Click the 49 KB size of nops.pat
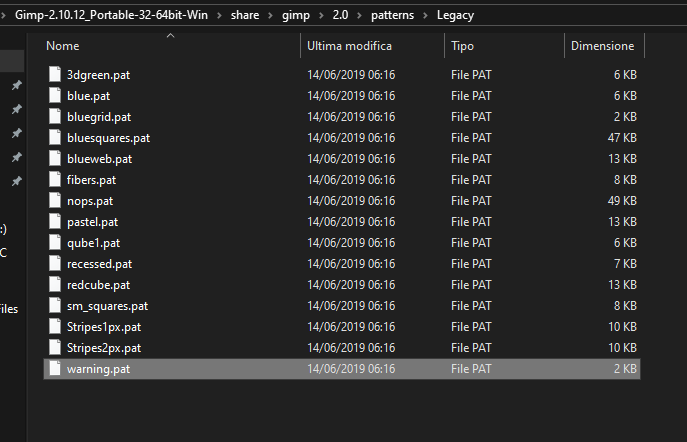687x442 pixels. tap(622, 201)
